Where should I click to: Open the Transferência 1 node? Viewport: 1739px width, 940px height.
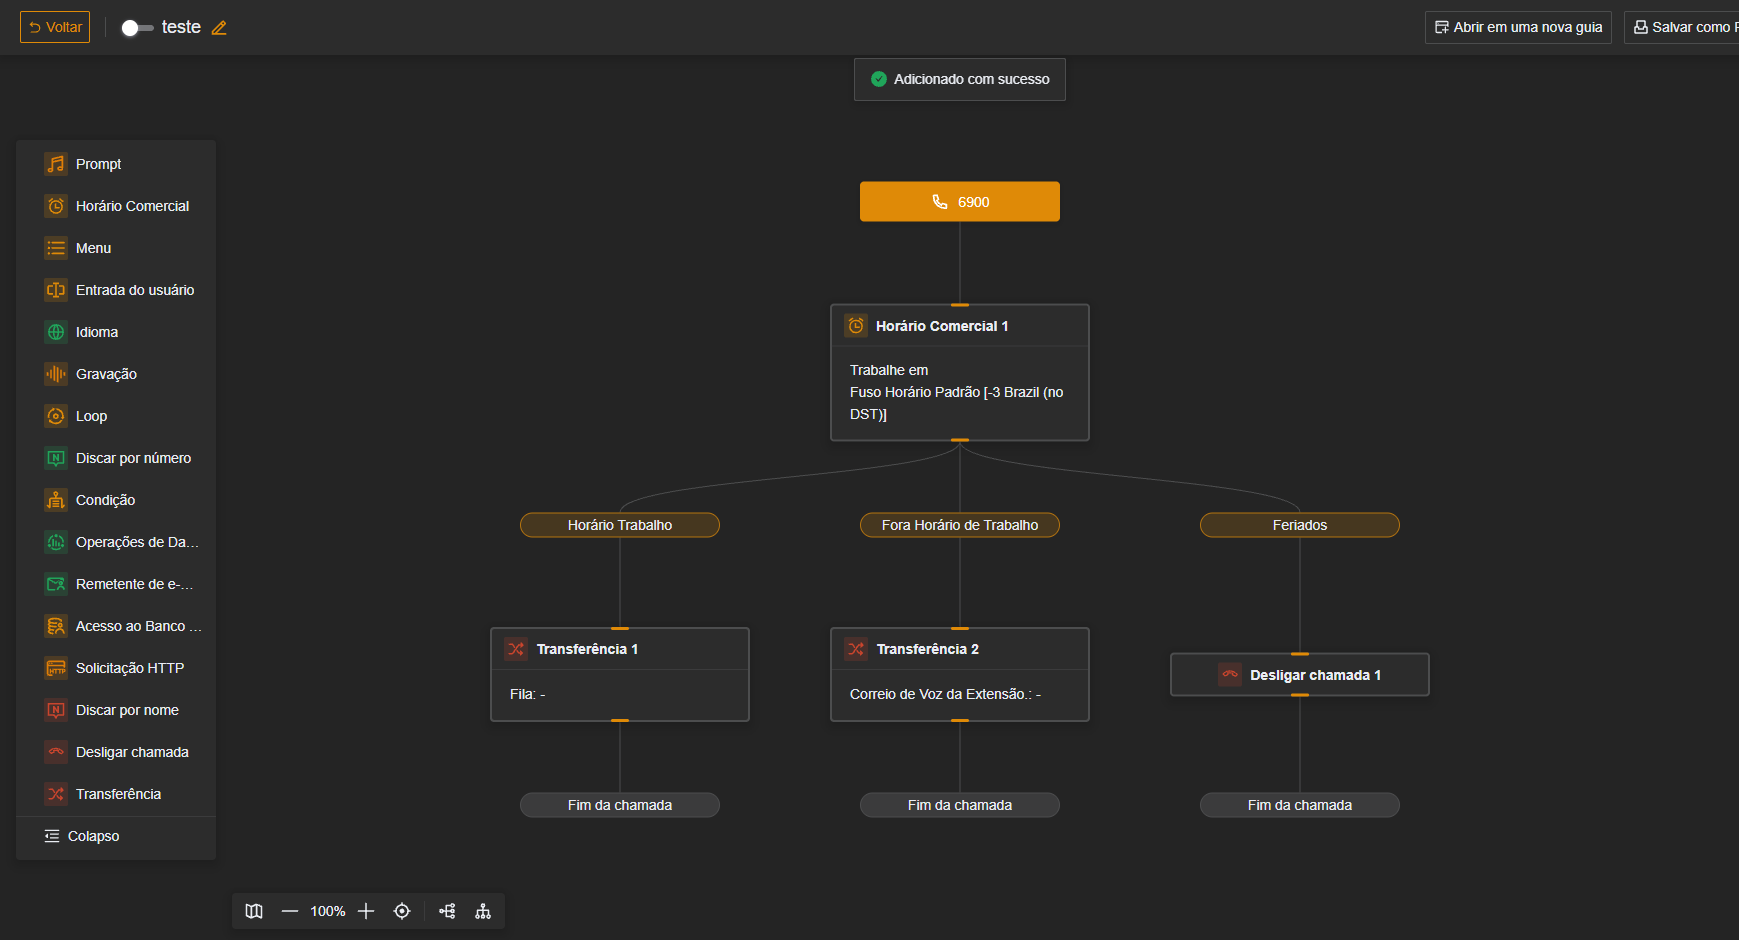(x=620, y=674)
